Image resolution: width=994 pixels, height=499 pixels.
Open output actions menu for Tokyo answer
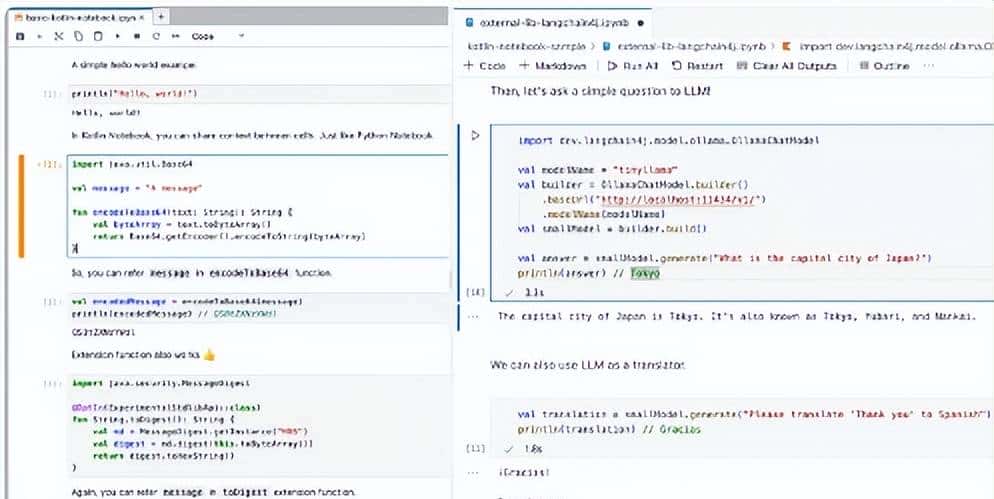(473, 316)
